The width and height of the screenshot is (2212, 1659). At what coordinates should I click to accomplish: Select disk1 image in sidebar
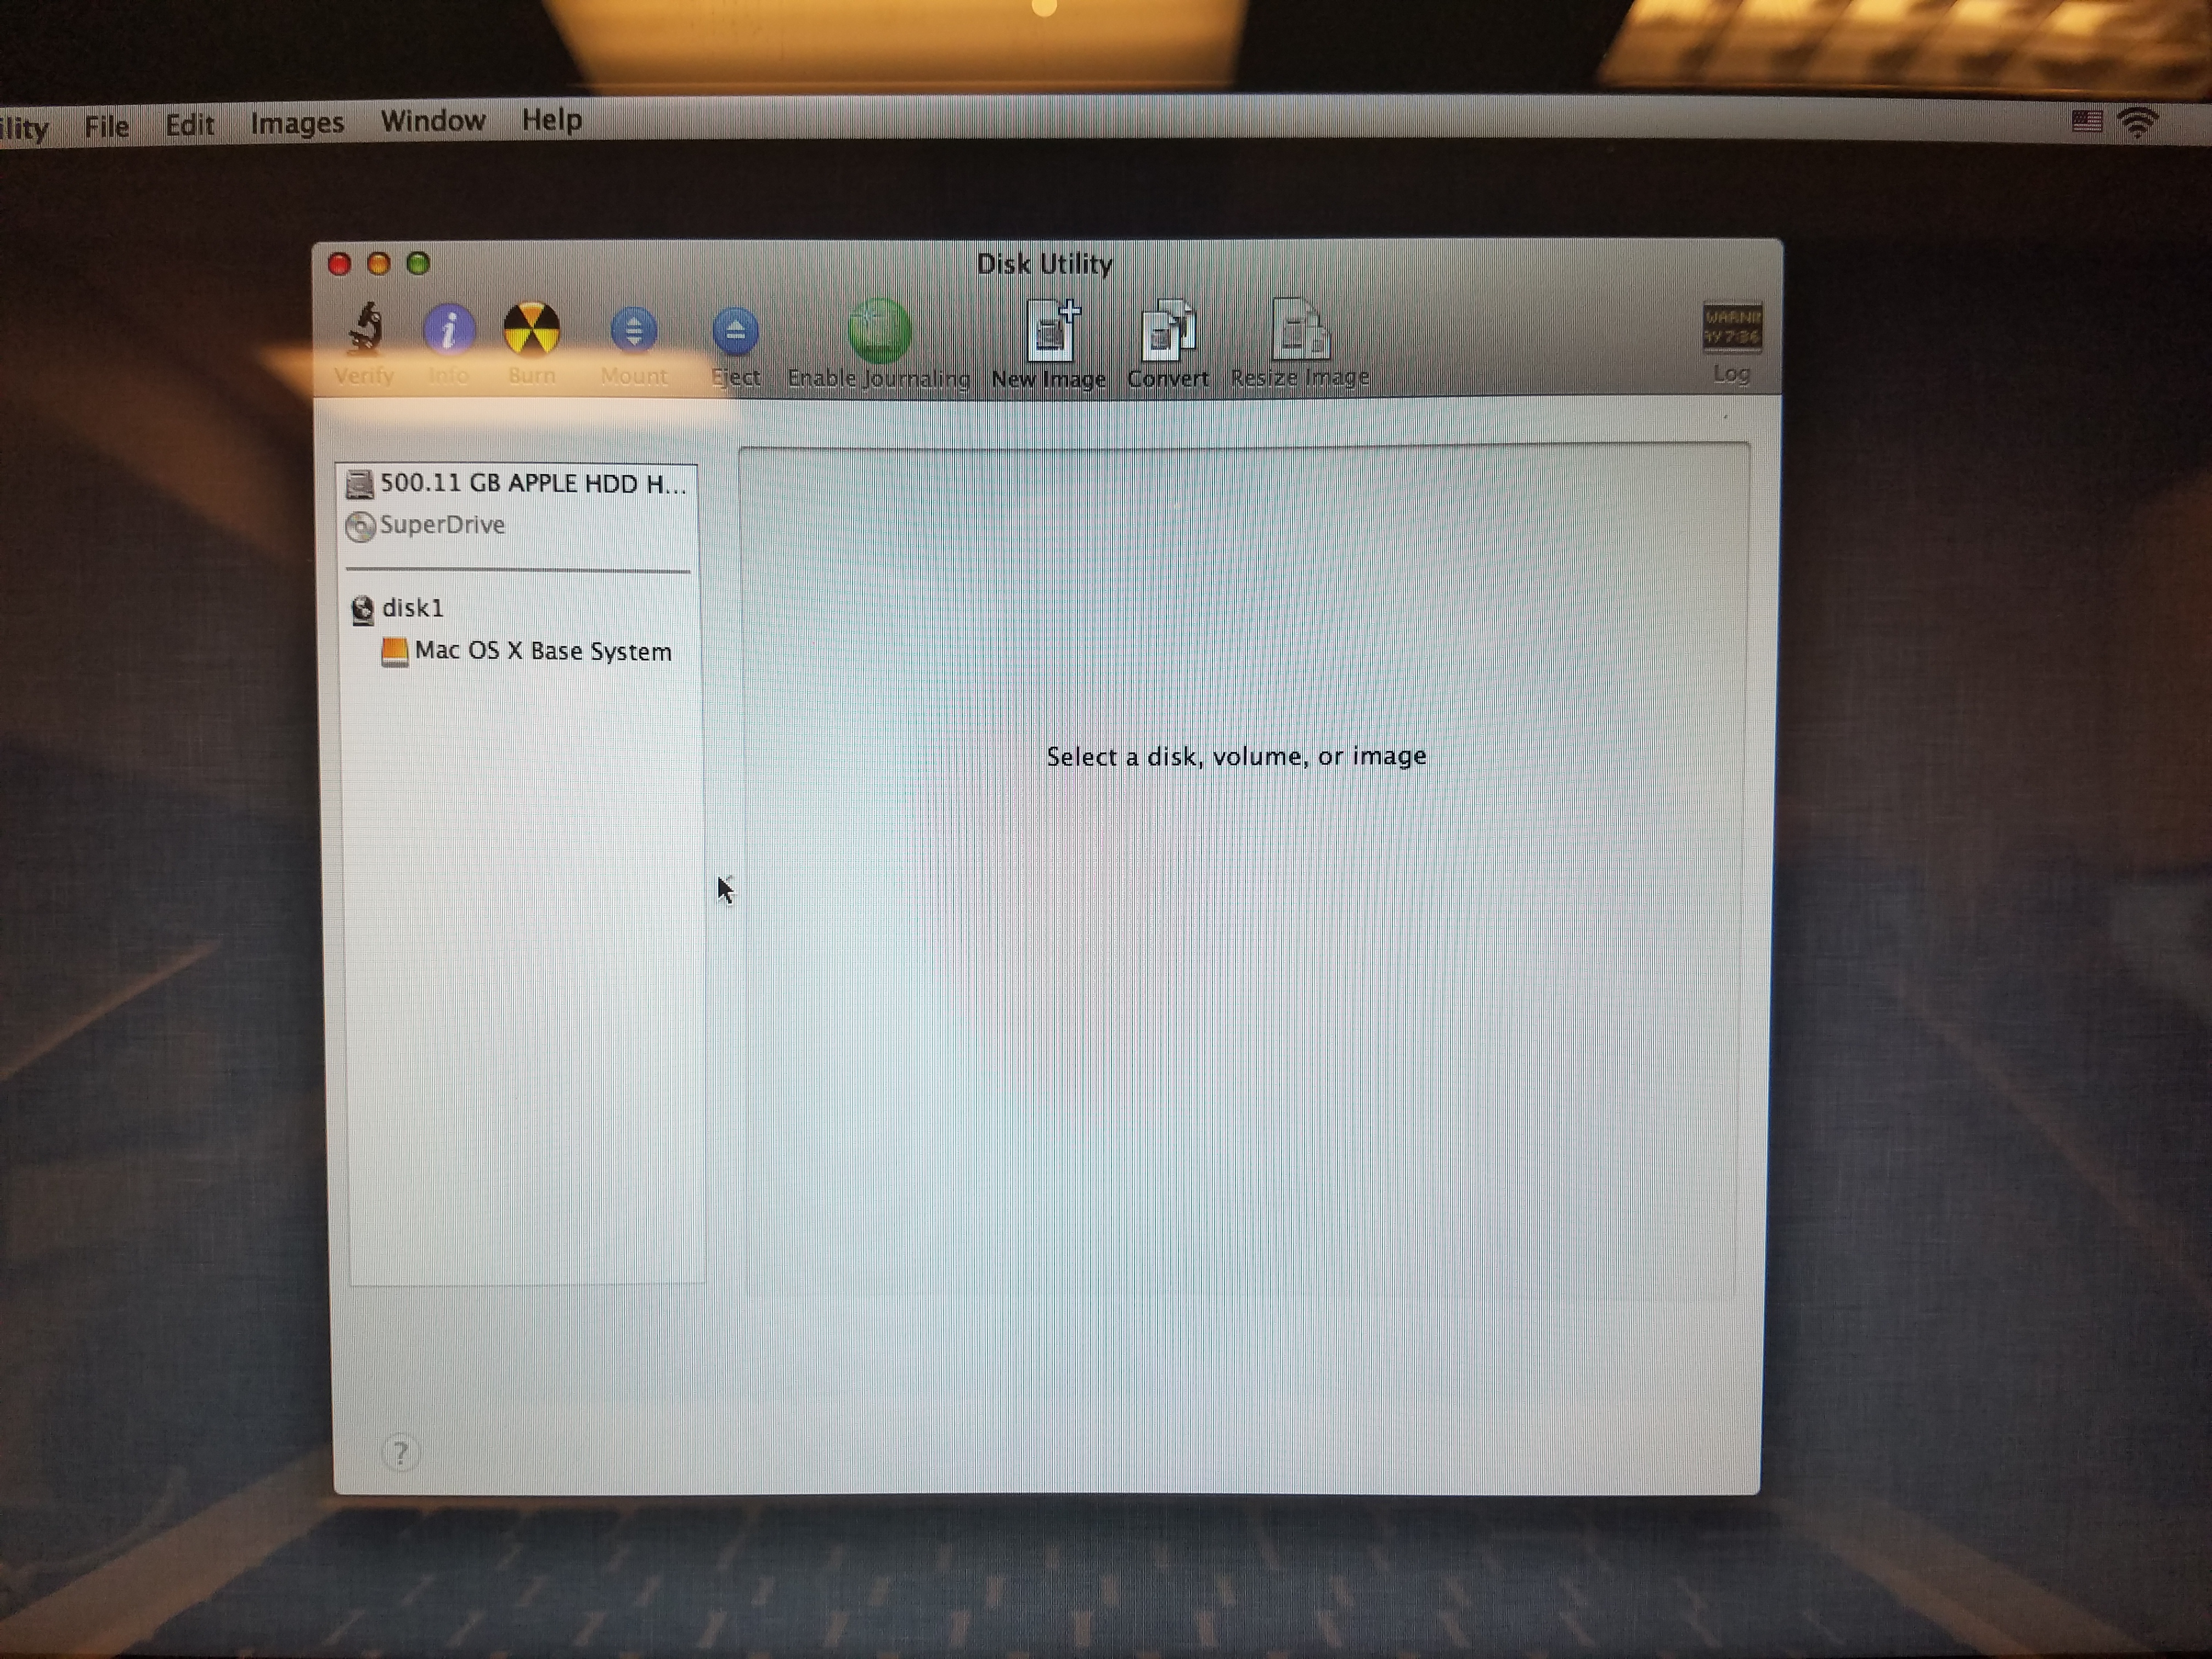pyautogui.click(x=412, y=608)
